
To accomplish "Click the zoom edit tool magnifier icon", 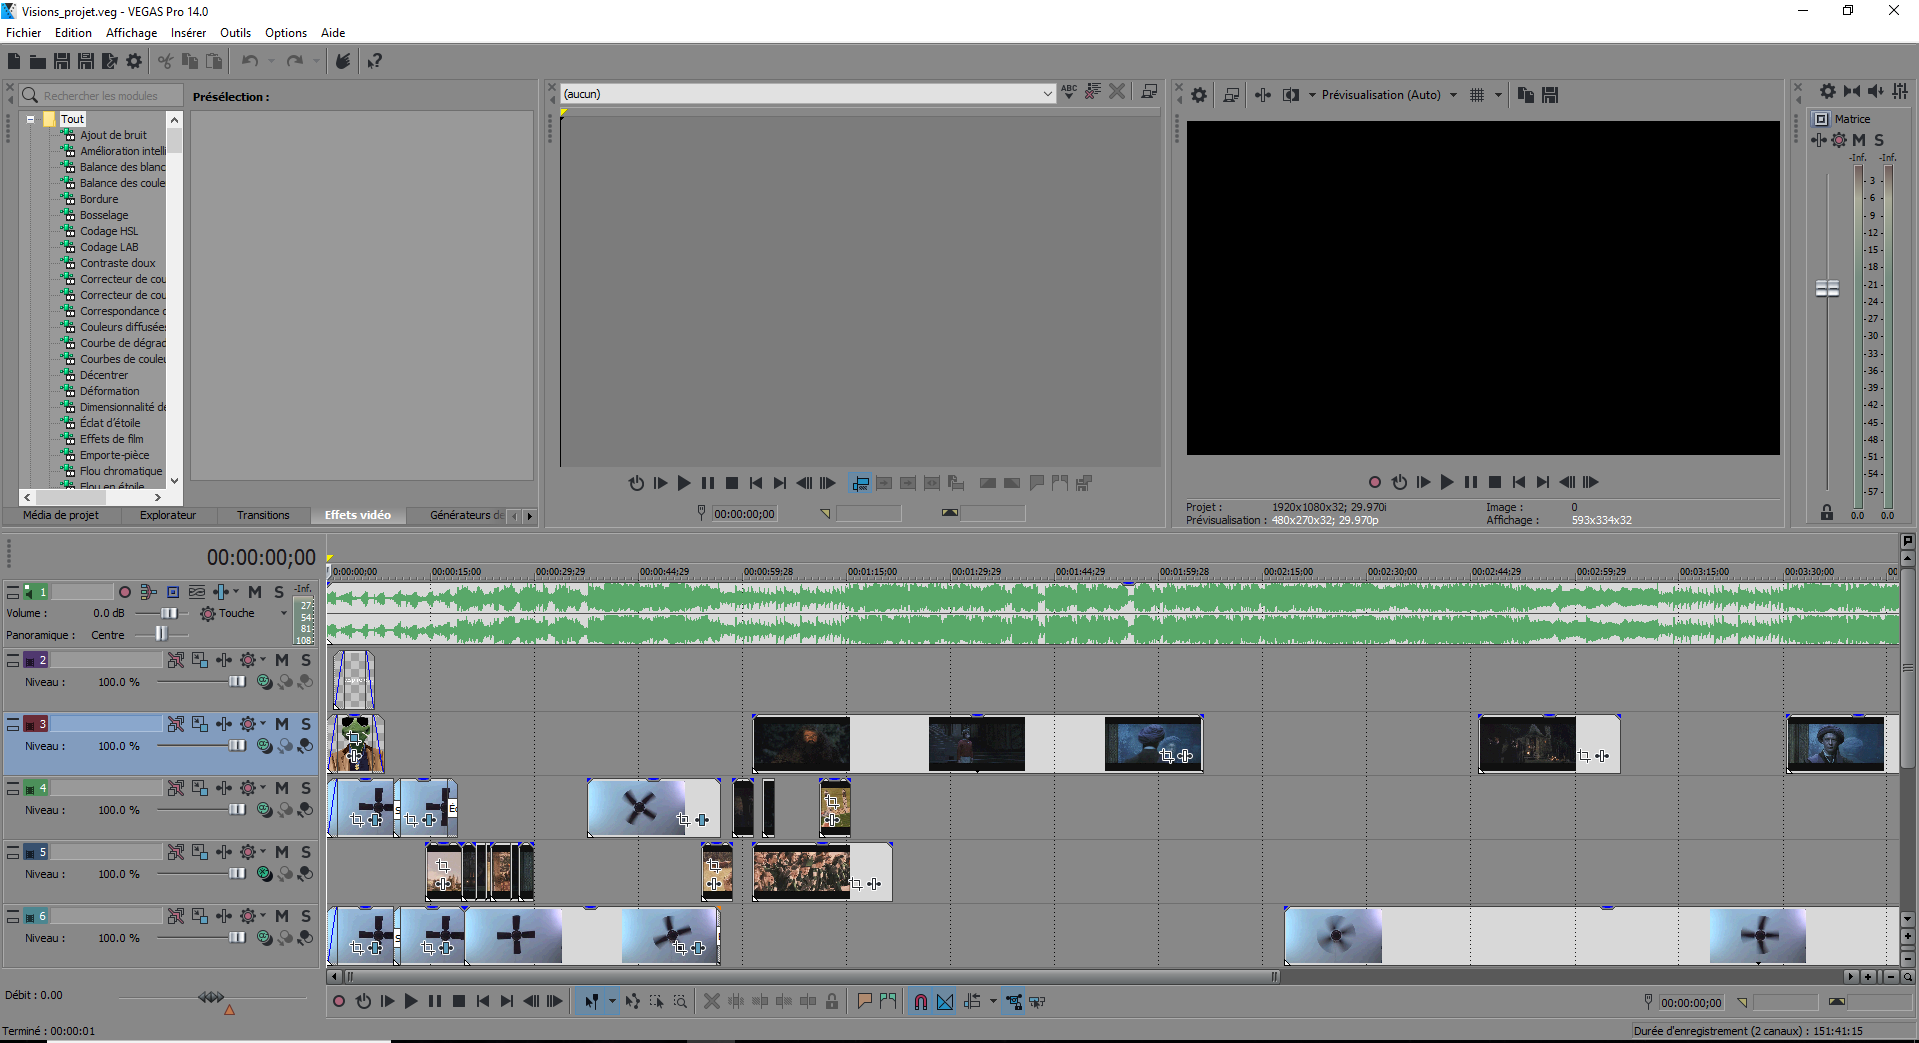I will click(x=680, y=1001).
